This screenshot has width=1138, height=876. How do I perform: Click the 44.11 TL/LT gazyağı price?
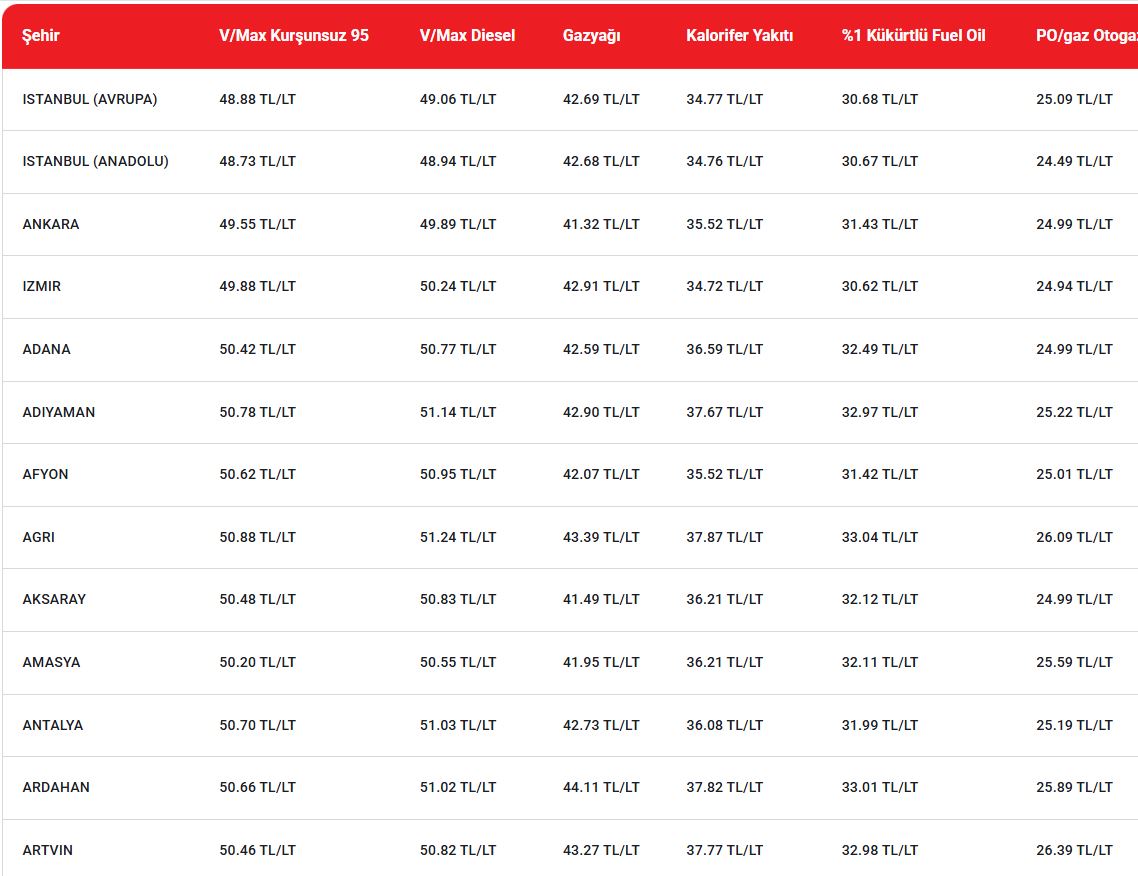pos(601,787)
